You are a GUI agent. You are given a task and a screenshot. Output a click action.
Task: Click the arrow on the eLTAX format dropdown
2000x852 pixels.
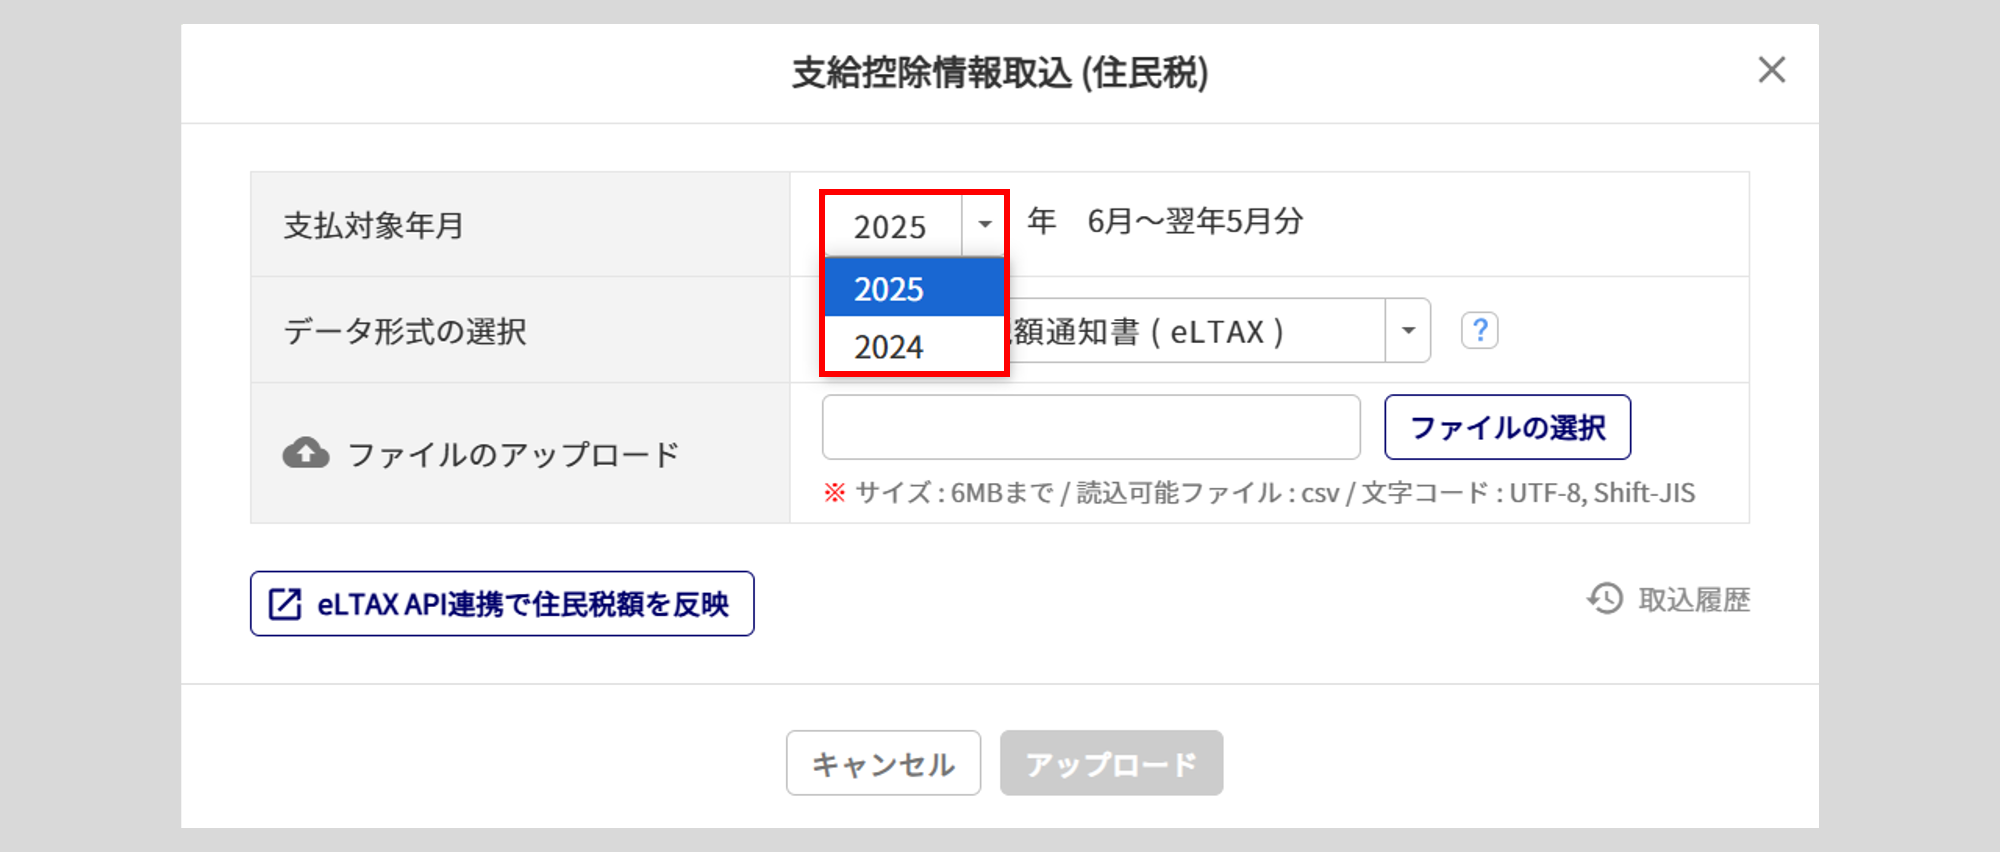click(x=1408, y=331)
